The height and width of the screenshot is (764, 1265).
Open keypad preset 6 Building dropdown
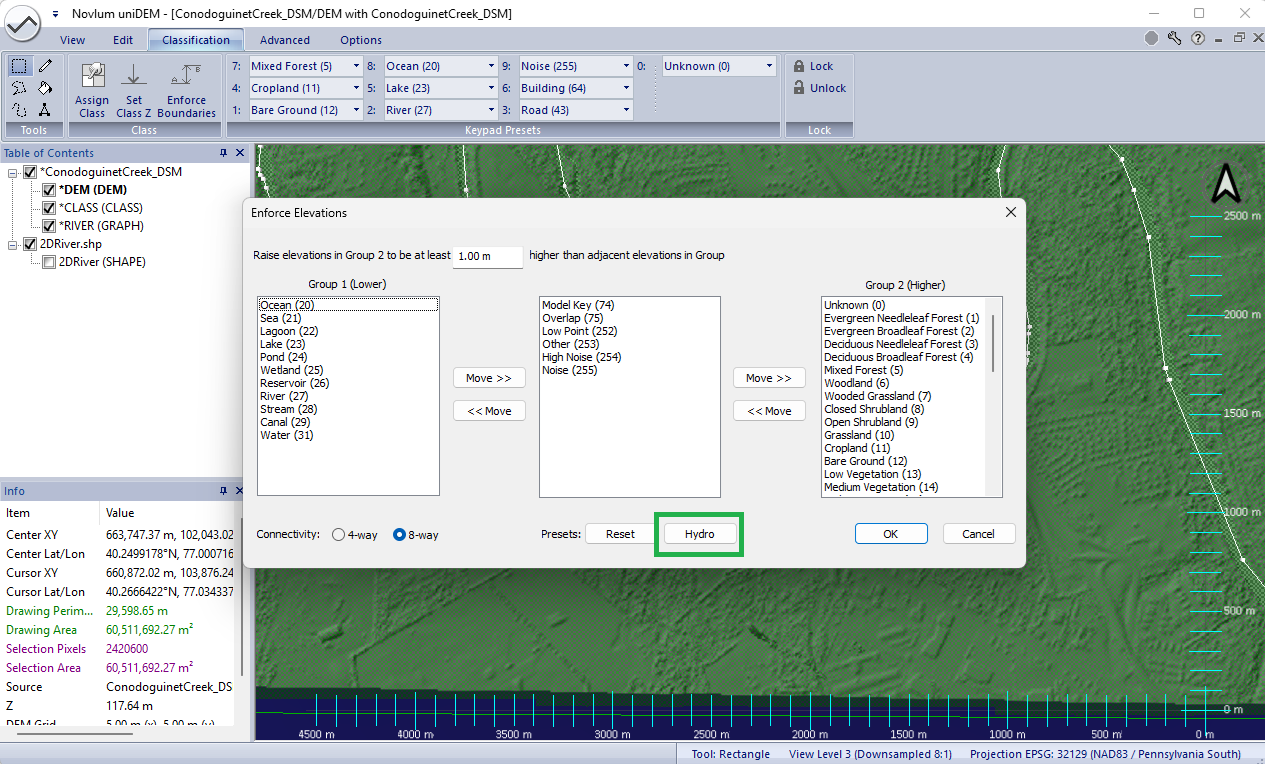(626, 88)
